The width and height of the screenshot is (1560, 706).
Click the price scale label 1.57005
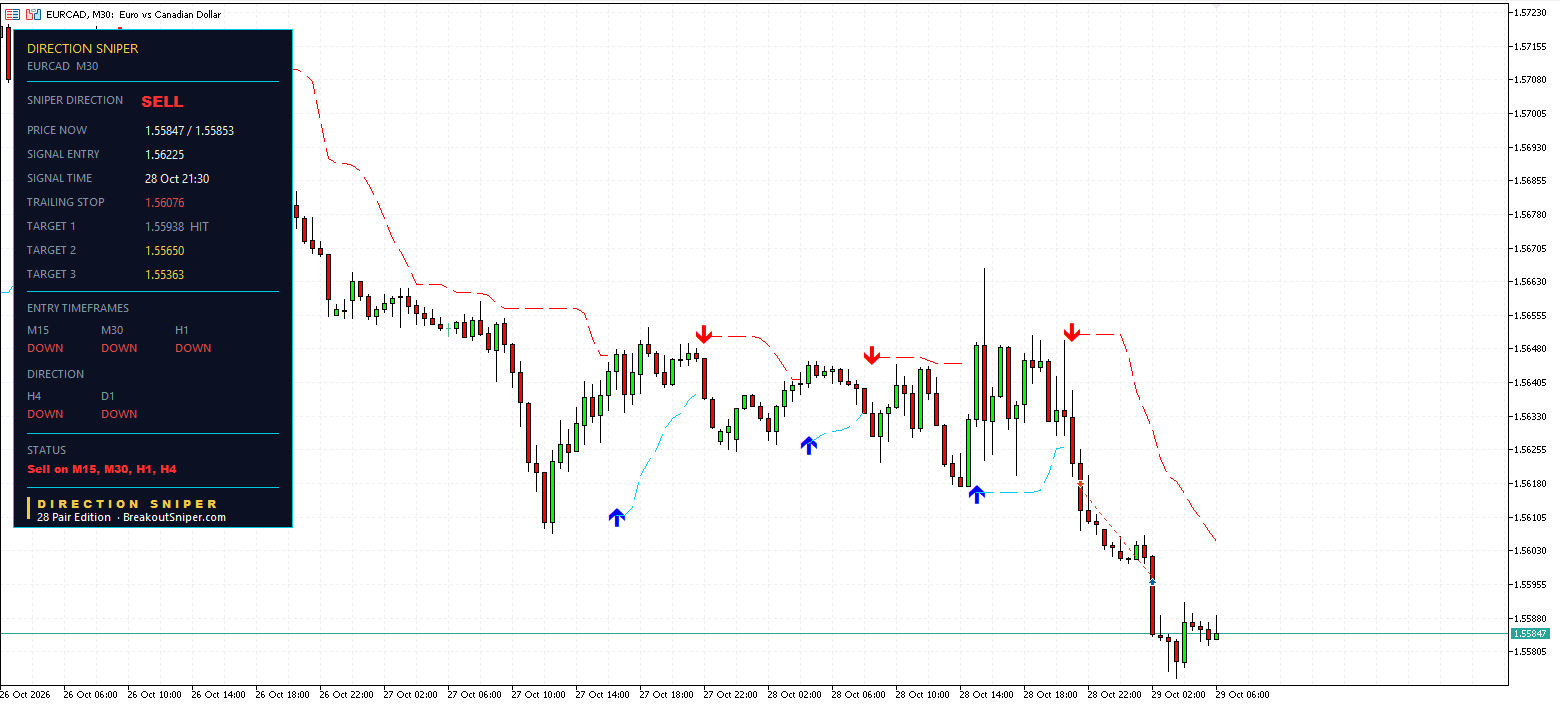click(1531, 114)
